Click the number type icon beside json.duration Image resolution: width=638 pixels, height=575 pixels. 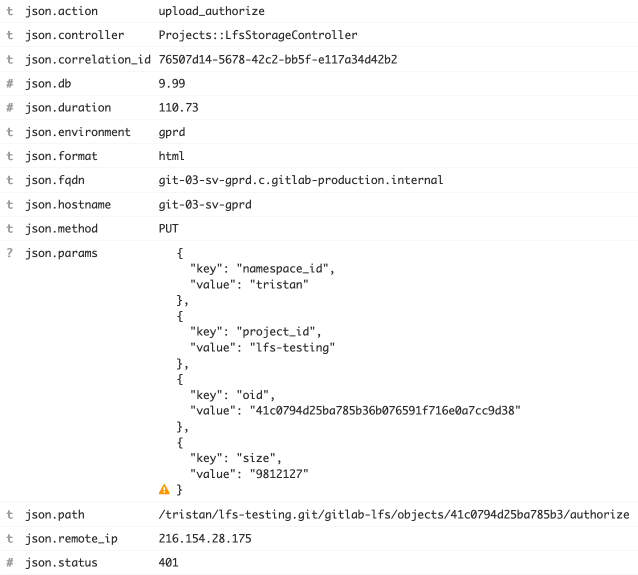(x=10, y=107)
